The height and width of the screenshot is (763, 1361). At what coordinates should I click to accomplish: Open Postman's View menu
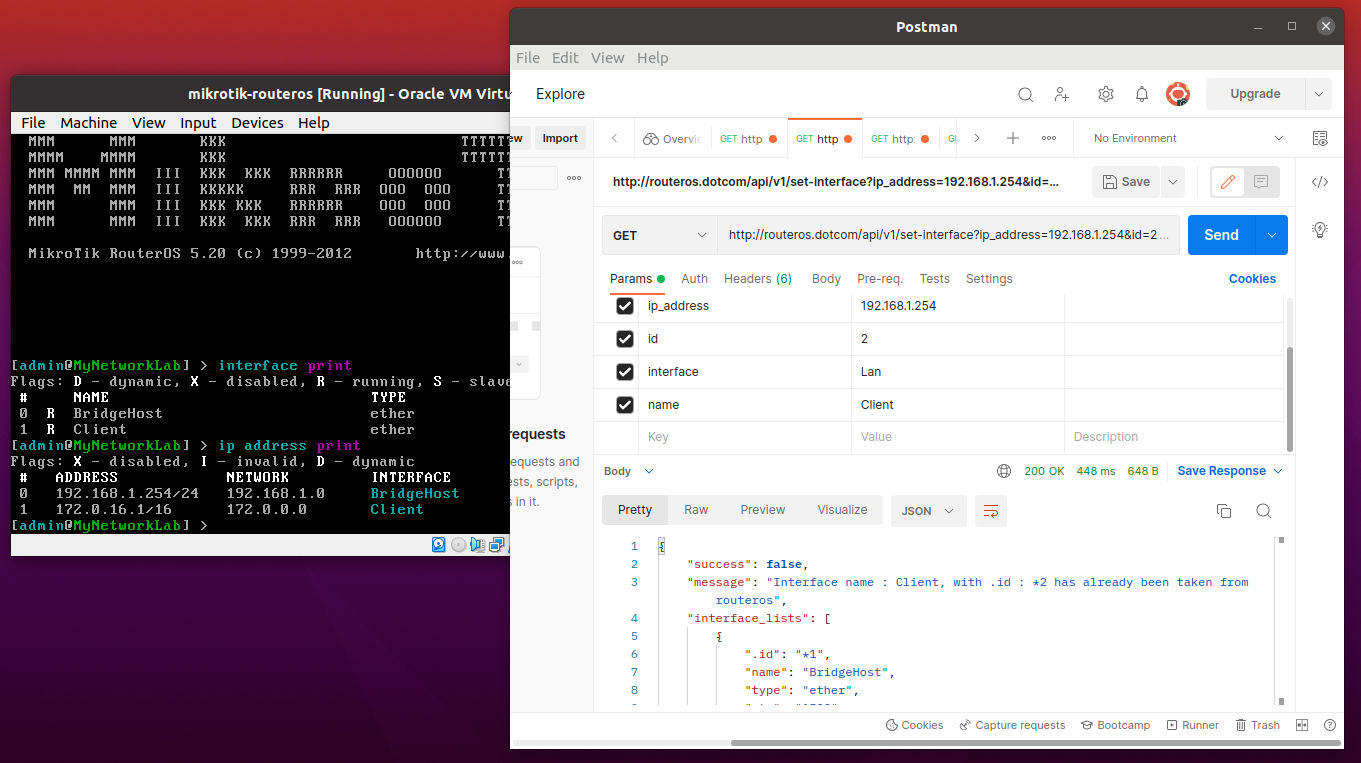coord(607,58)
